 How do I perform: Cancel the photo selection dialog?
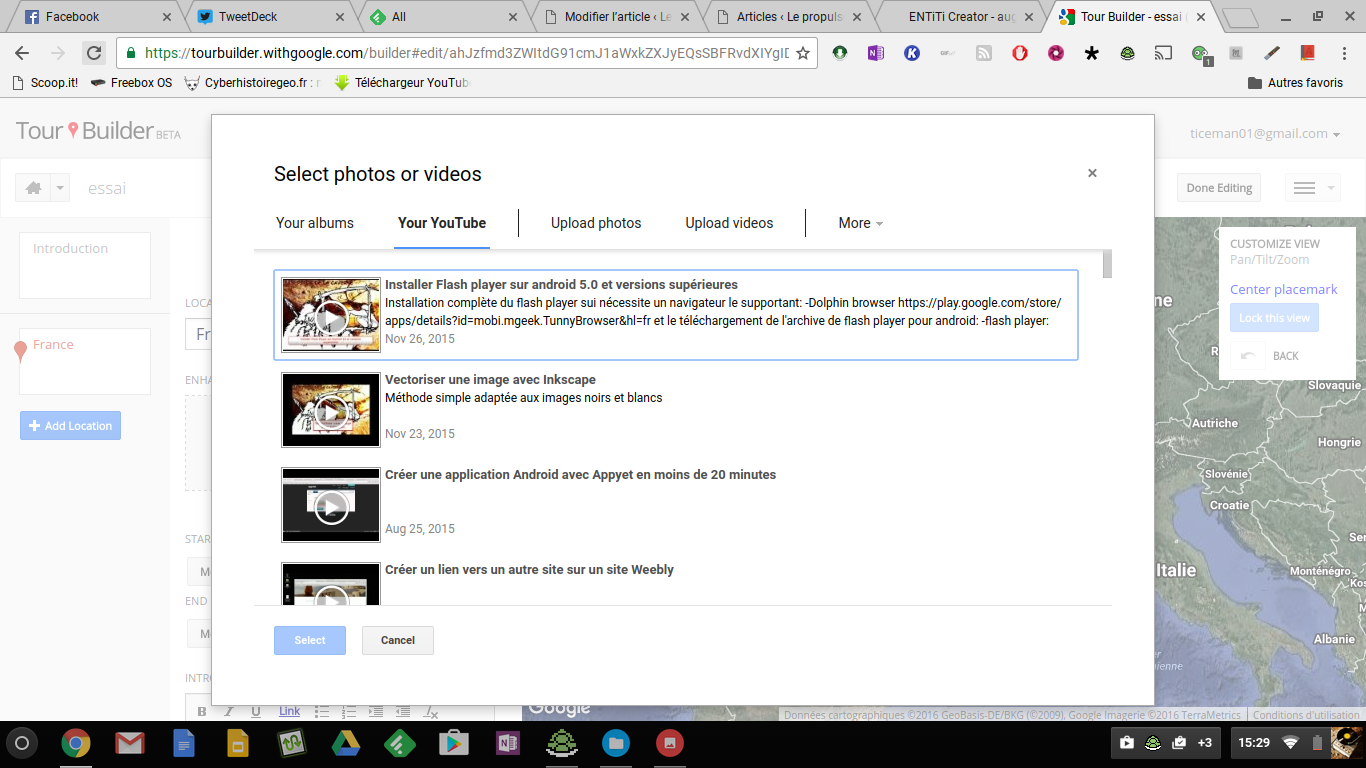[398, 640]
